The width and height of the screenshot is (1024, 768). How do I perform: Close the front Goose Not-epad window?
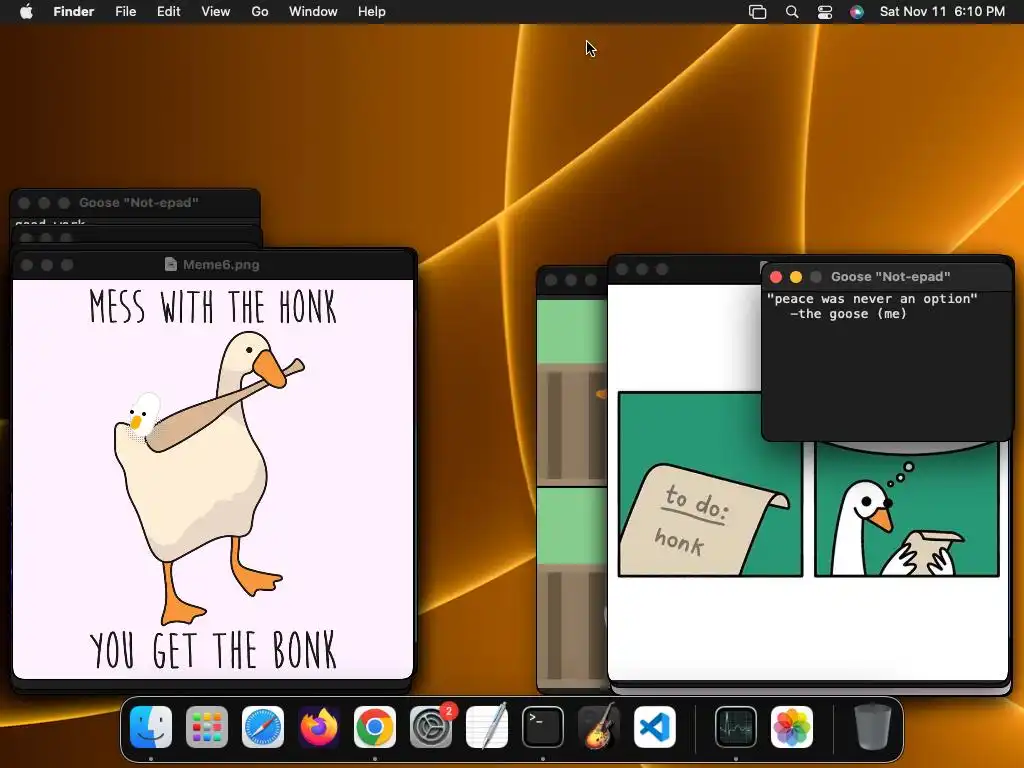tap(776, 277)
